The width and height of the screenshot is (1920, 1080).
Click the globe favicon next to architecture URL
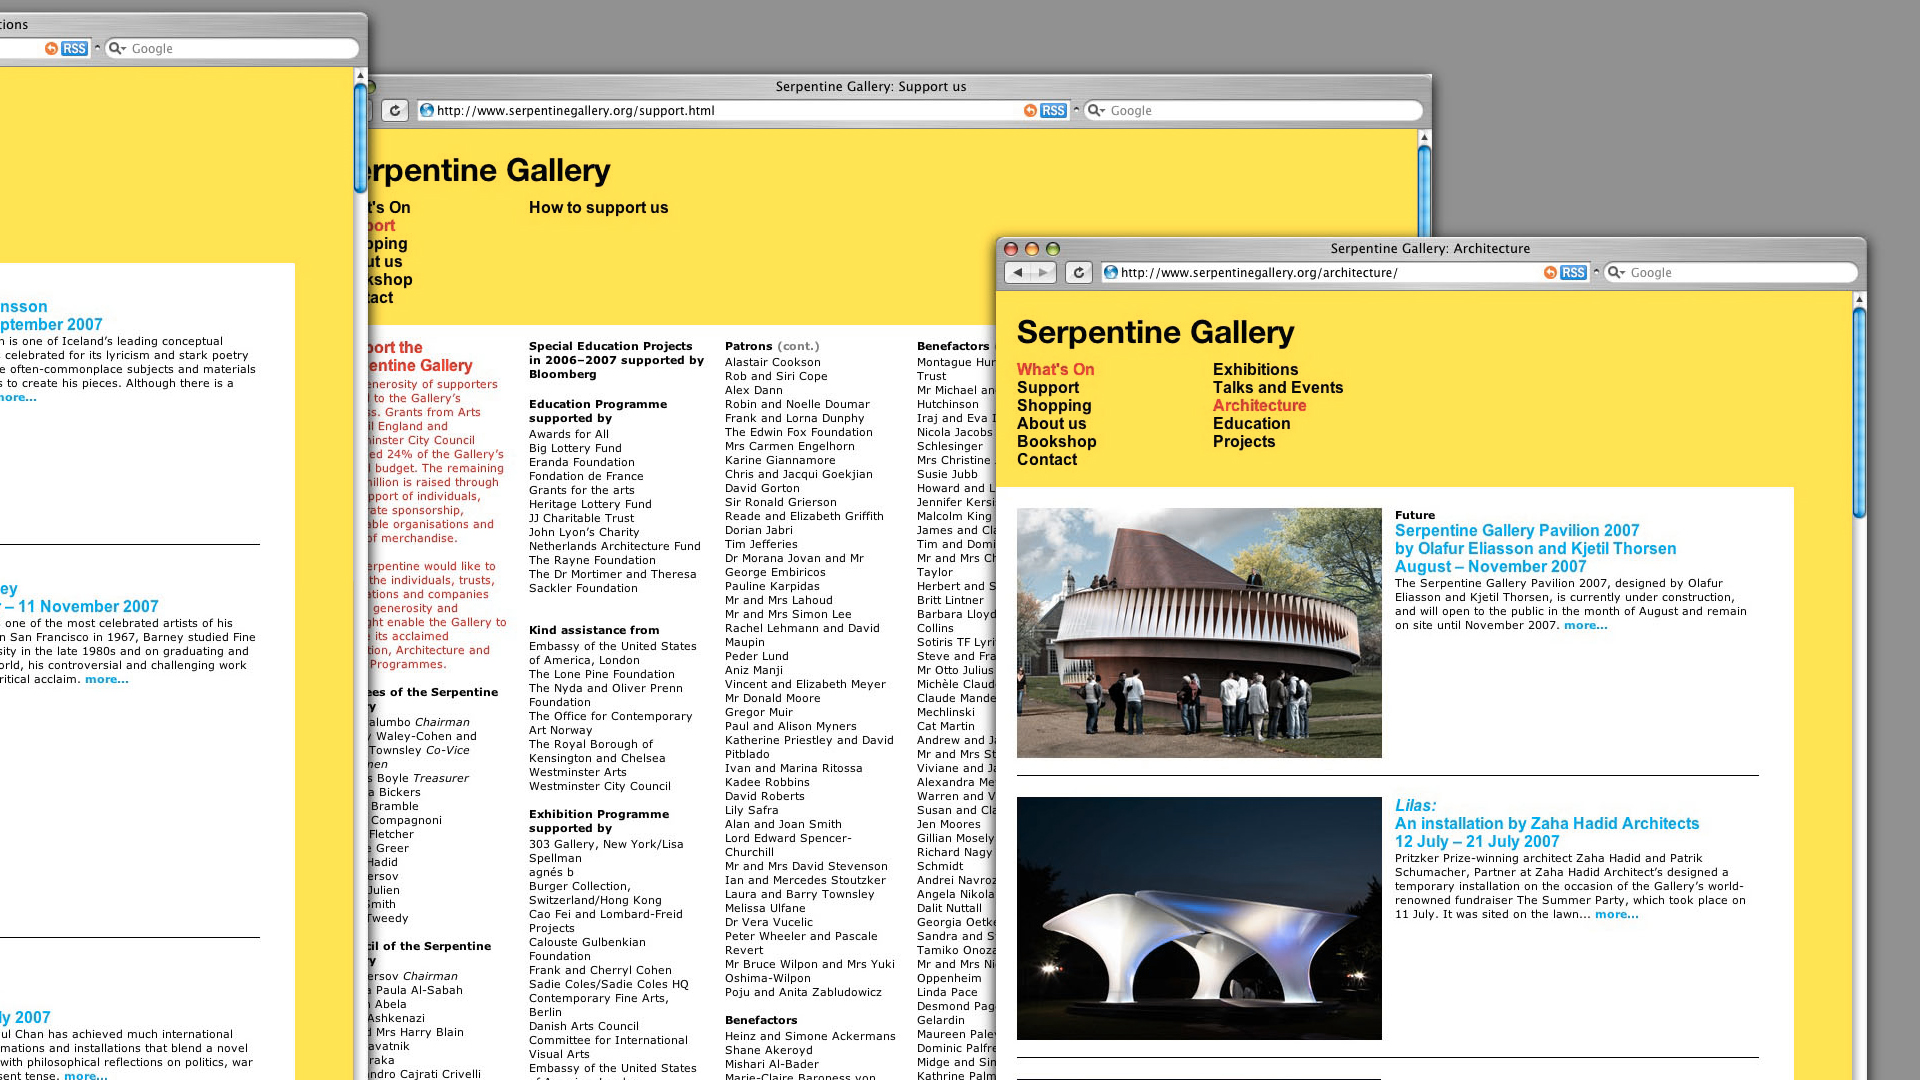[x=1111, y=273]
